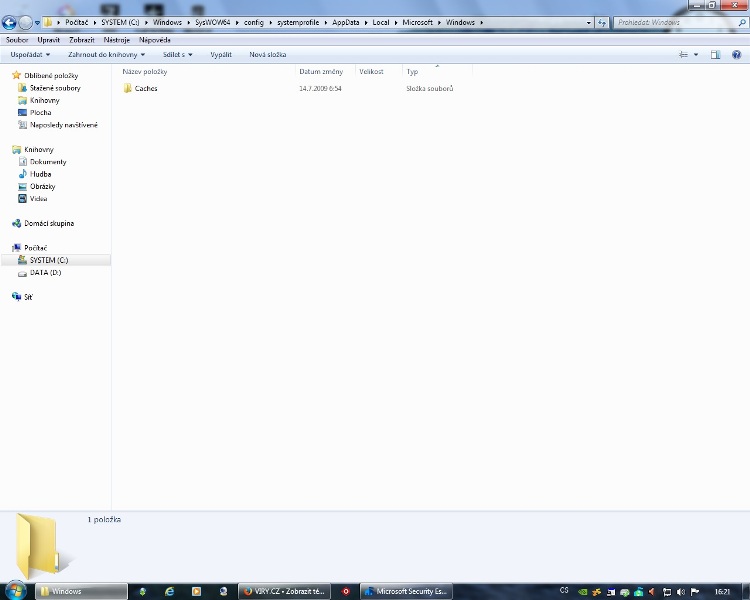Screen dimensions: 750x600
Task: Open the Soubor menu
Action: (x=17, y=39)
